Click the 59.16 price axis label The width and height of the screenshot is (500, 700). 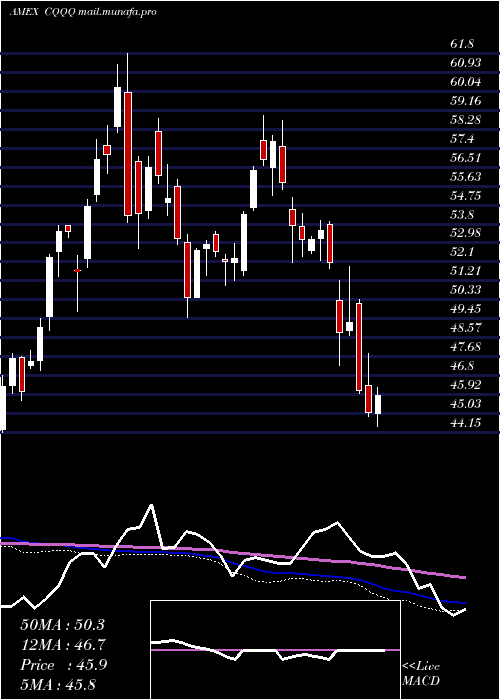[466, 101]
